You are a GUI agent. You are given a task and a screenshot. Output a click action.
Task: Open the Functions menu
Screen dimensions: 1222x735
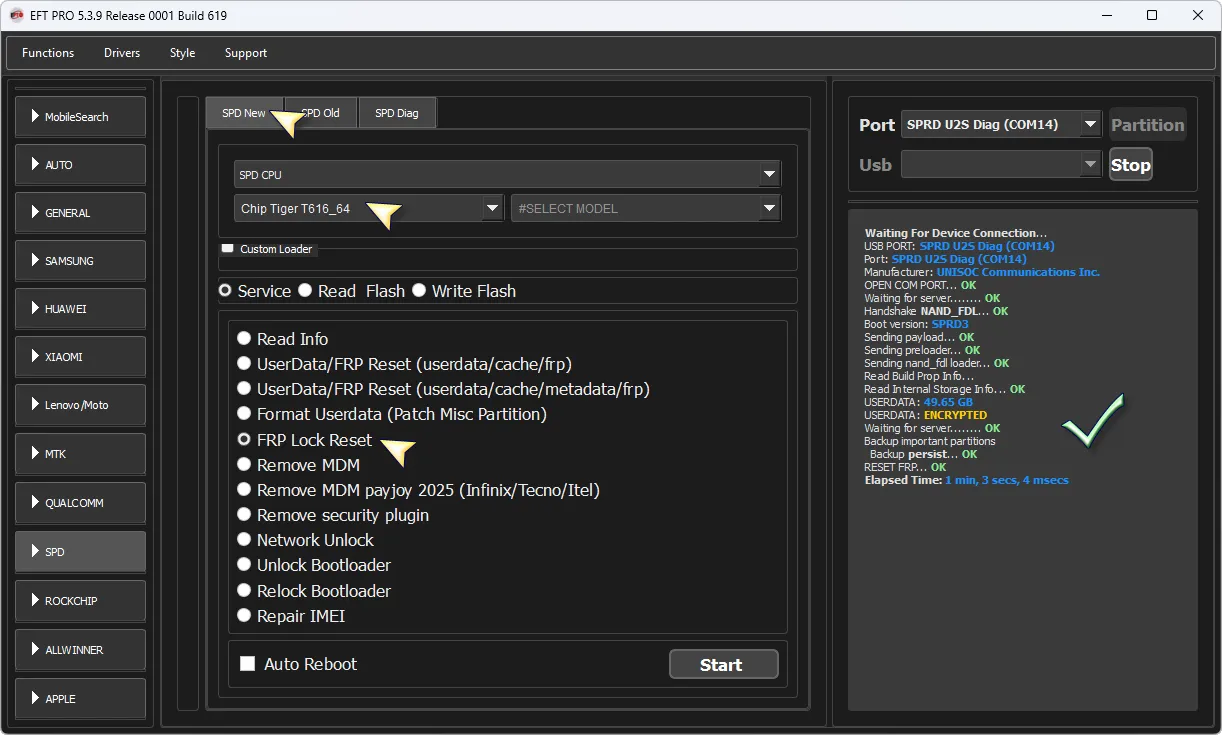click(48, 53)
